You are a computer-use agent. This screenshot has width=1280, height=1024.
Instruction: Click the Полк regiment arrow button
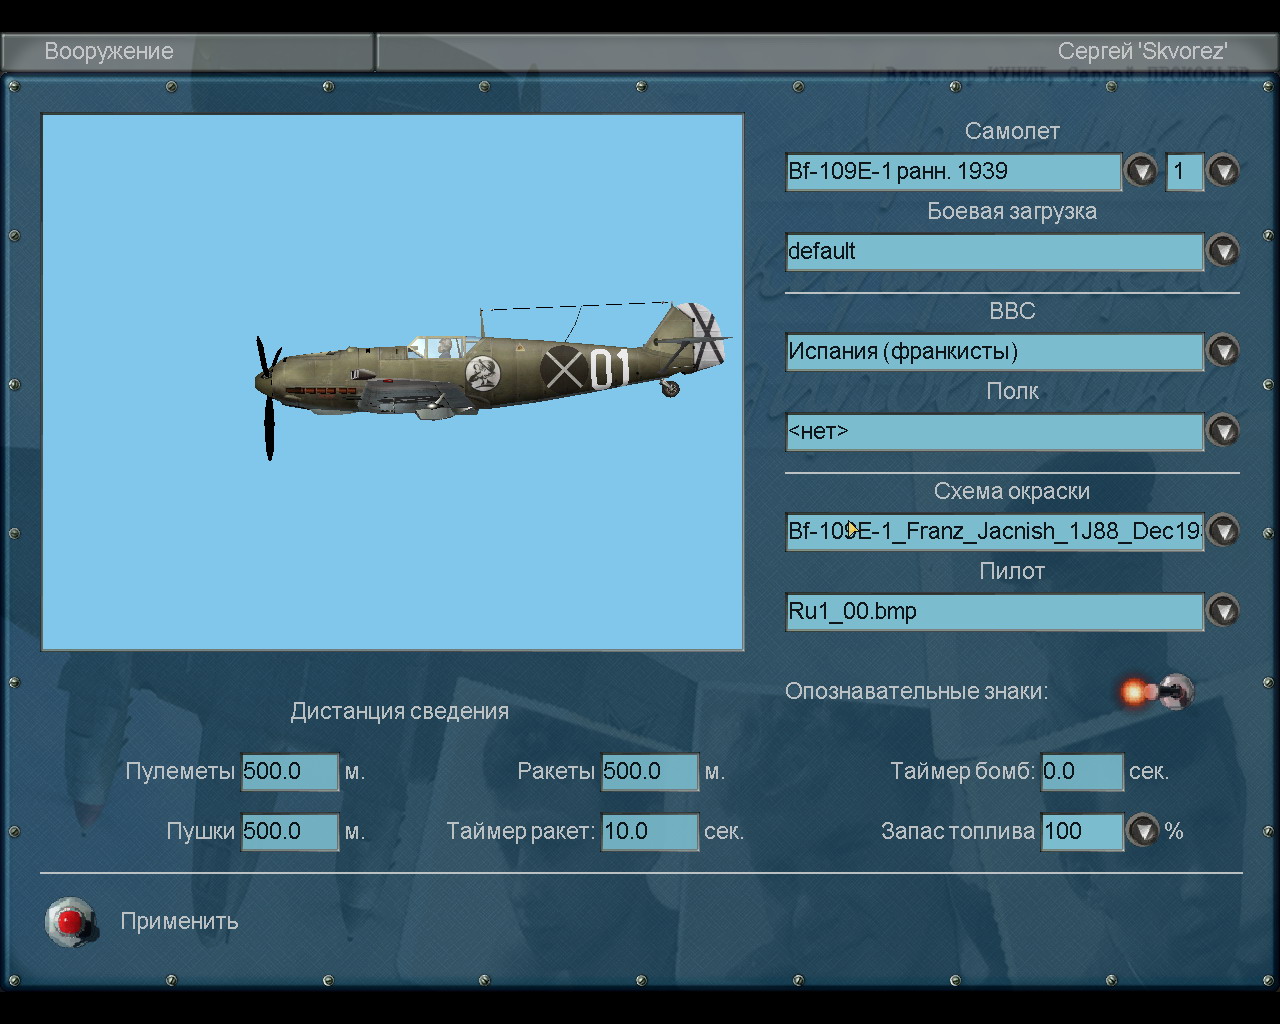(1222, 431)
